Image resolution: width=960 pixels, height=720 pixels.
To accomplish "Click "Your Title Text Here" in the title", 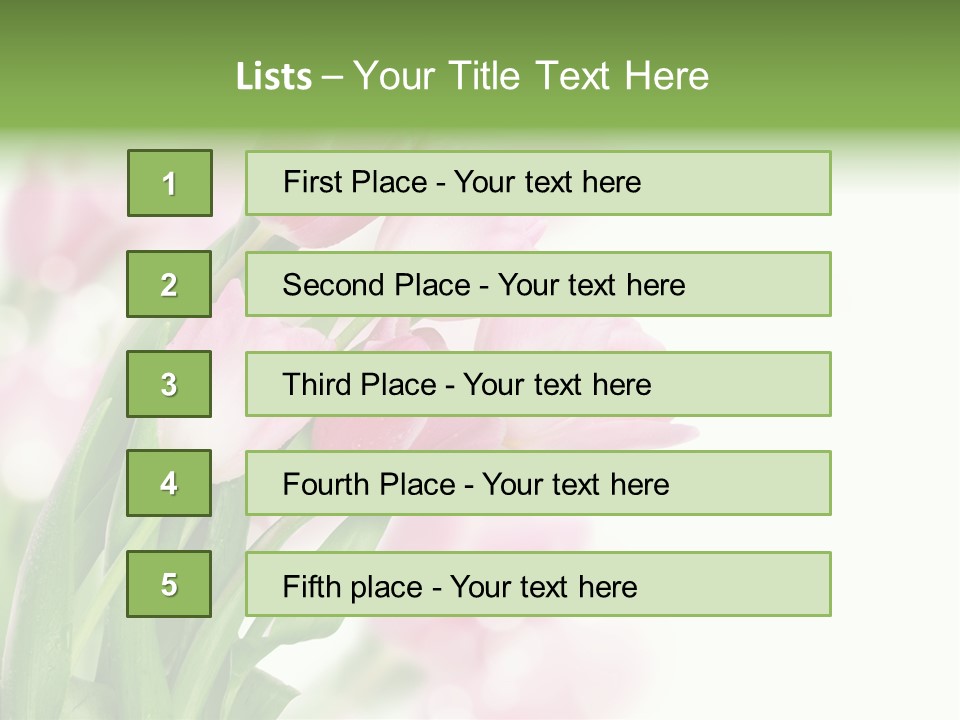I will pyautogui.click(x=531, y=76).
